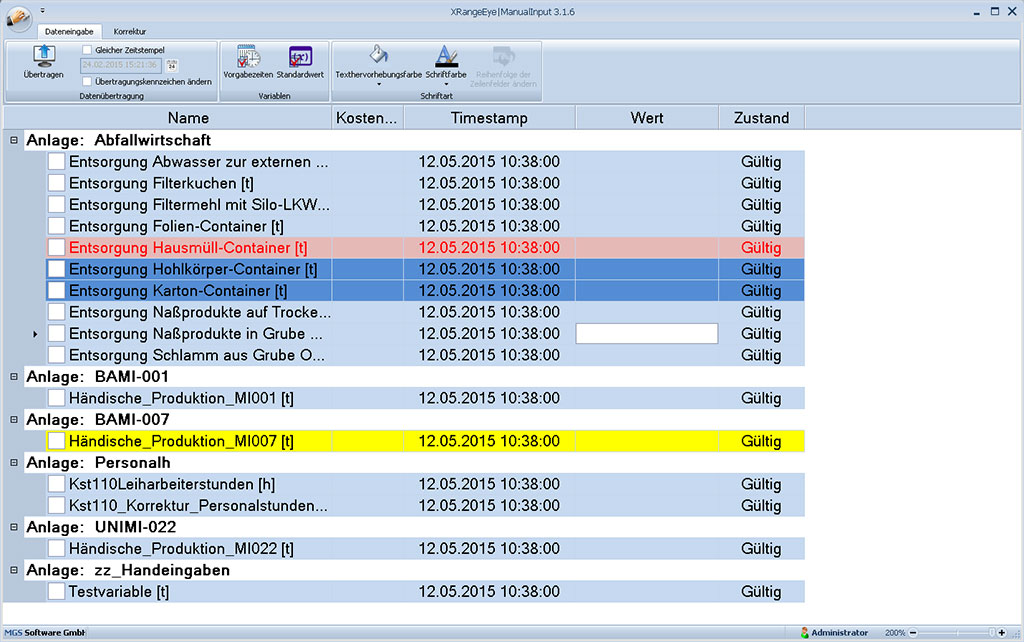Click the Gültig status of the Hausmüll-Container row
The width and height of the screenshot is (1024, 642).
click(761, 248)
